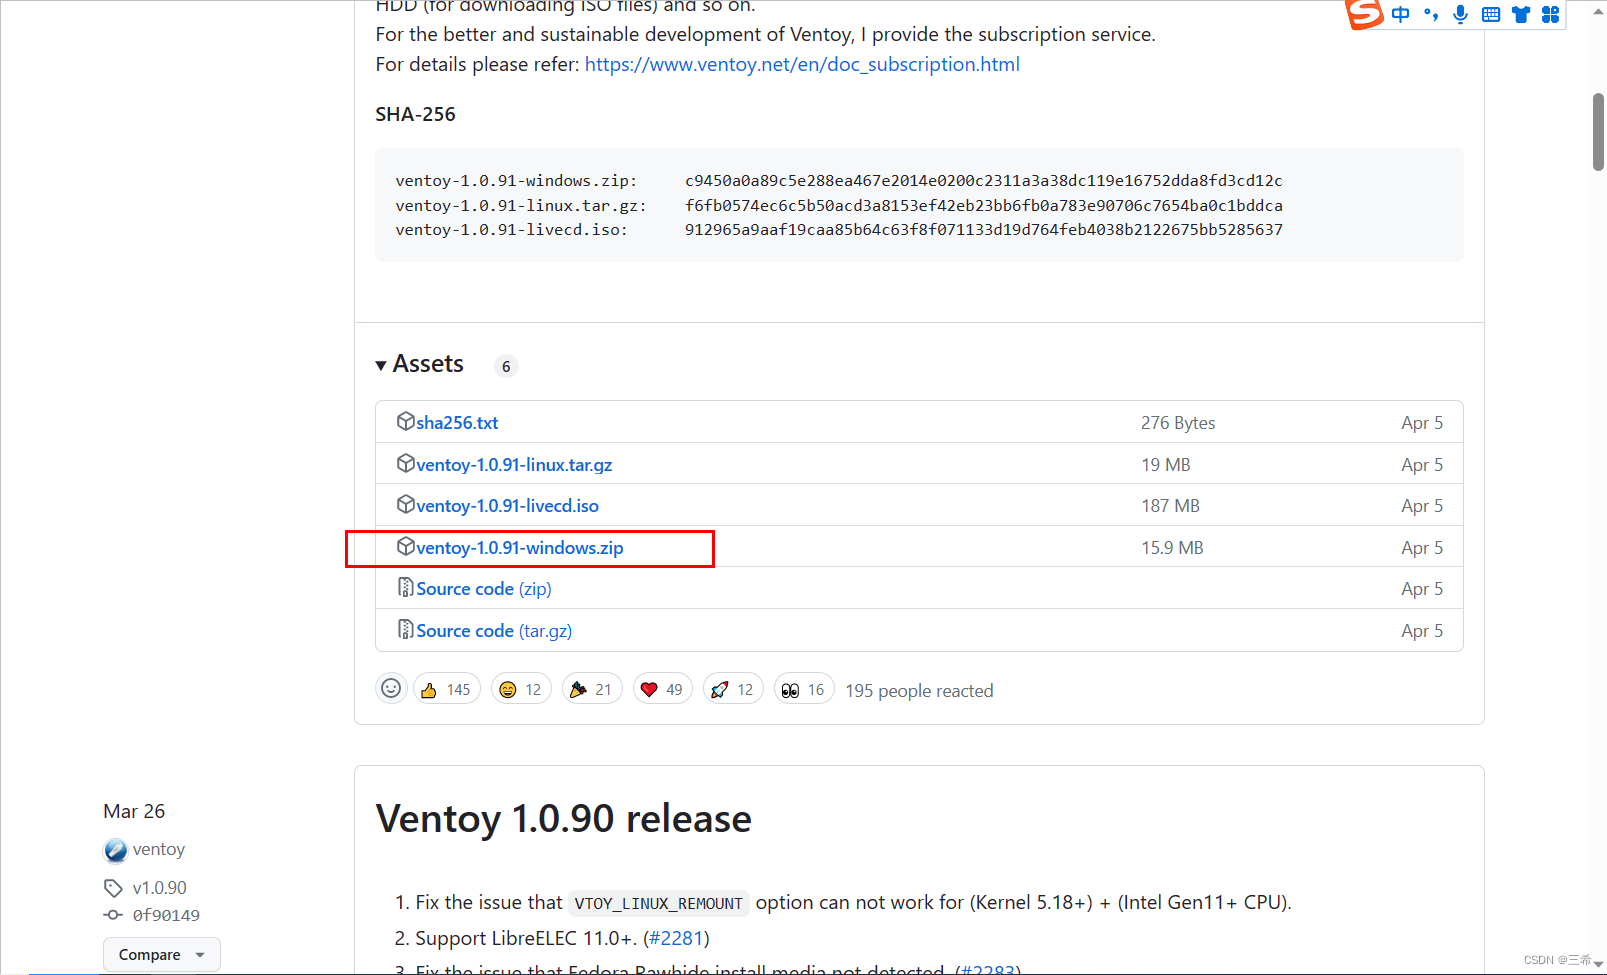The height and width of the screenshot is (975, 1607).
Task: Click the 195 people reacted text
Action: [x=919, y=691]
